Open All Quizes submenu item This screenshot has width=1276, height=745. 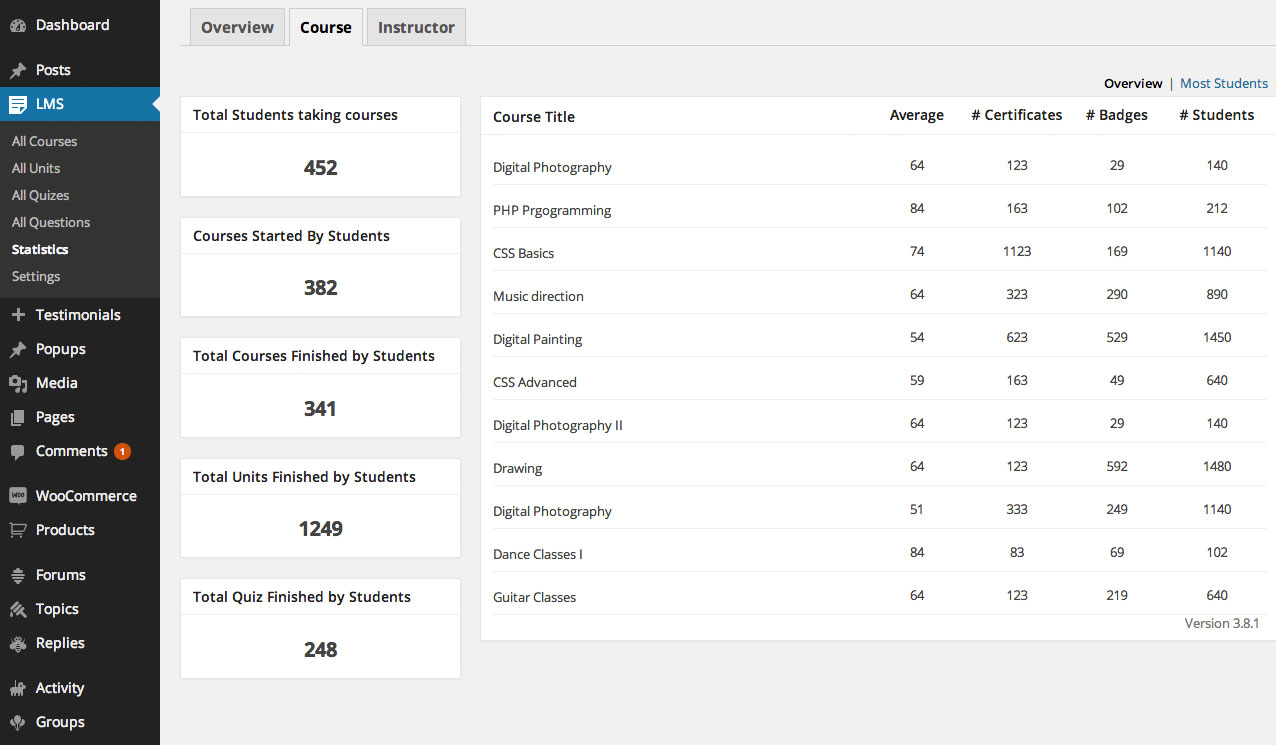click(40, 196)
